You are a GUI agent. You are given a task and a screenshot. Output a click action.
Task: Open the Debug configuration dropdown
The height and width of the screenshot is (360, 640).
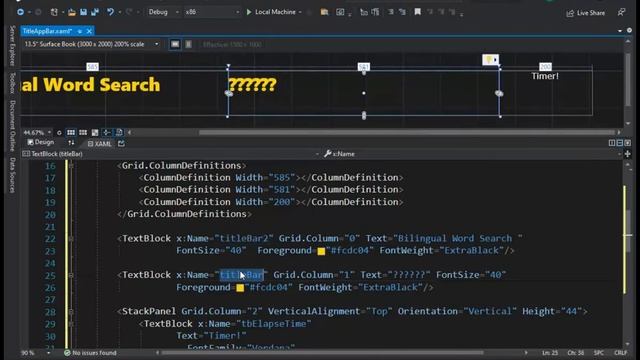pos(164,12)
